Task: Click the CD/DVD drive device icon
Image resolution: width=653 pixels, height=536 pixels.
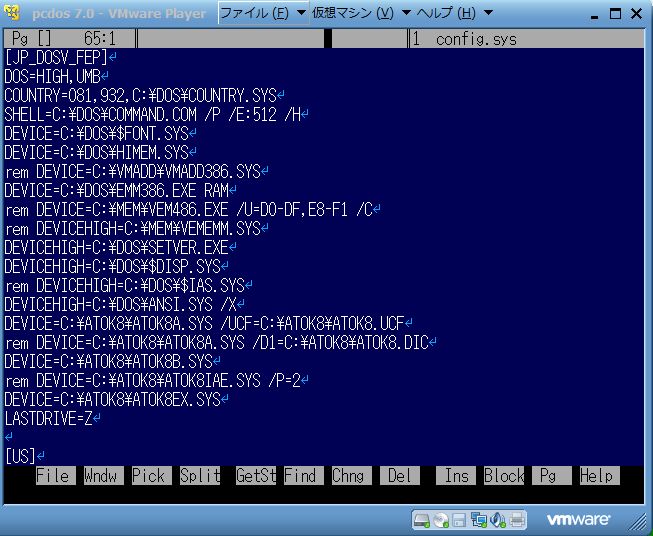Action: tap(441, 520)
